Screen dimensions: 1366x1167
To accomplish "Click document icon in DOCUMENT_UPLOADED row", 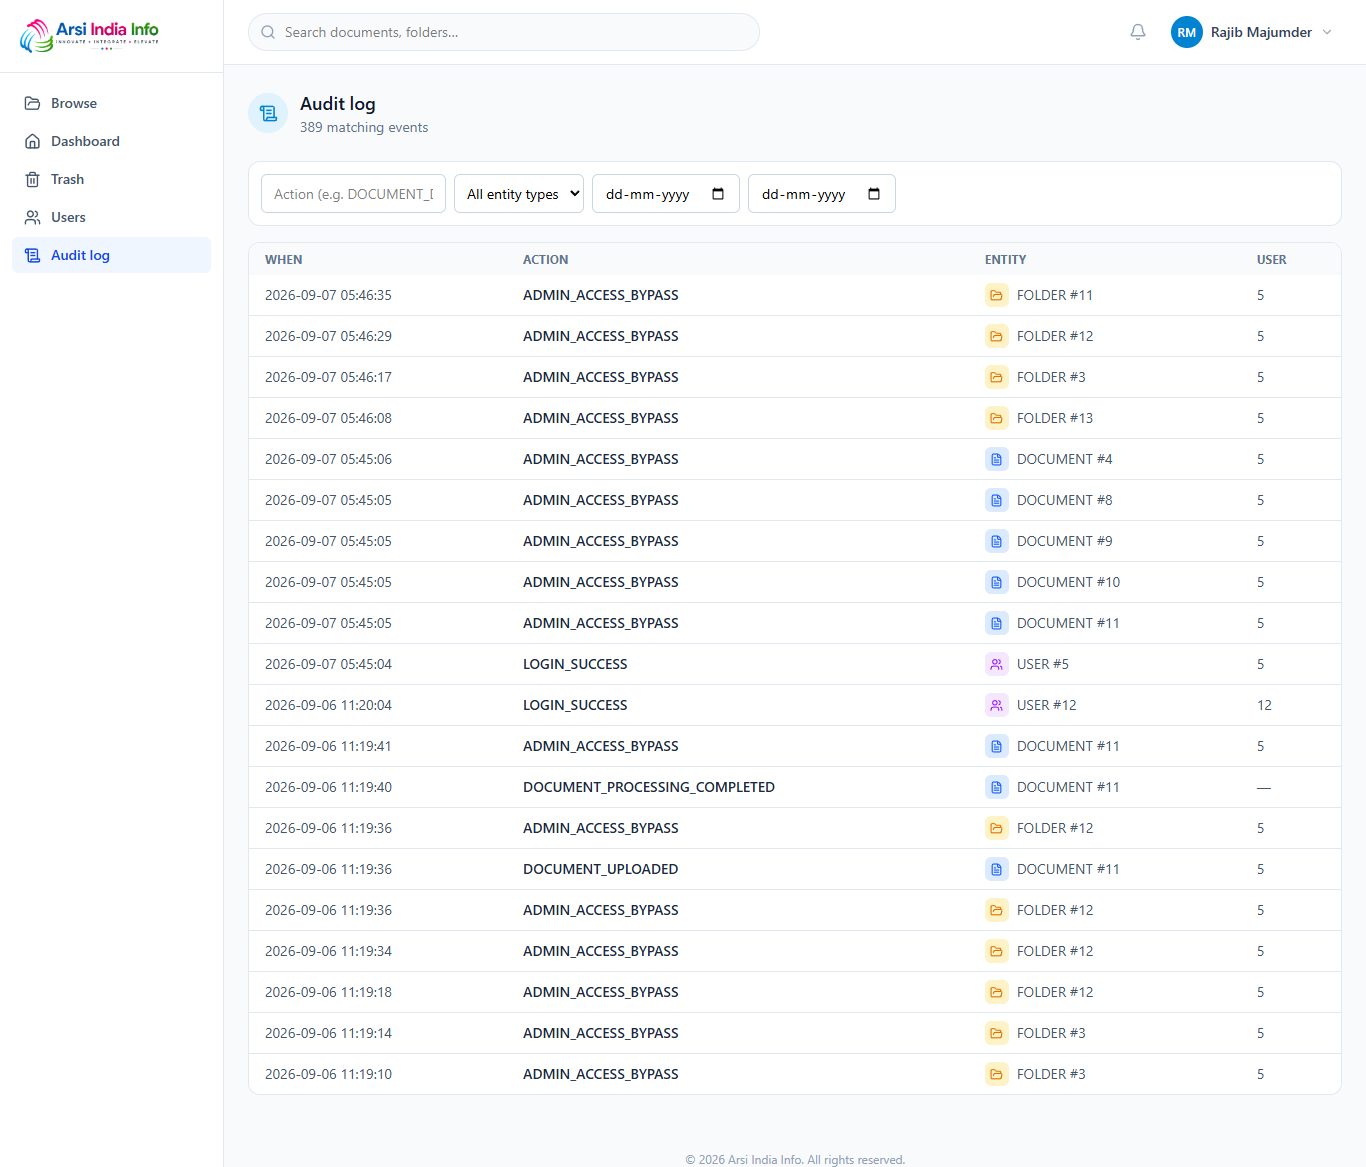I will pos(996,869).
